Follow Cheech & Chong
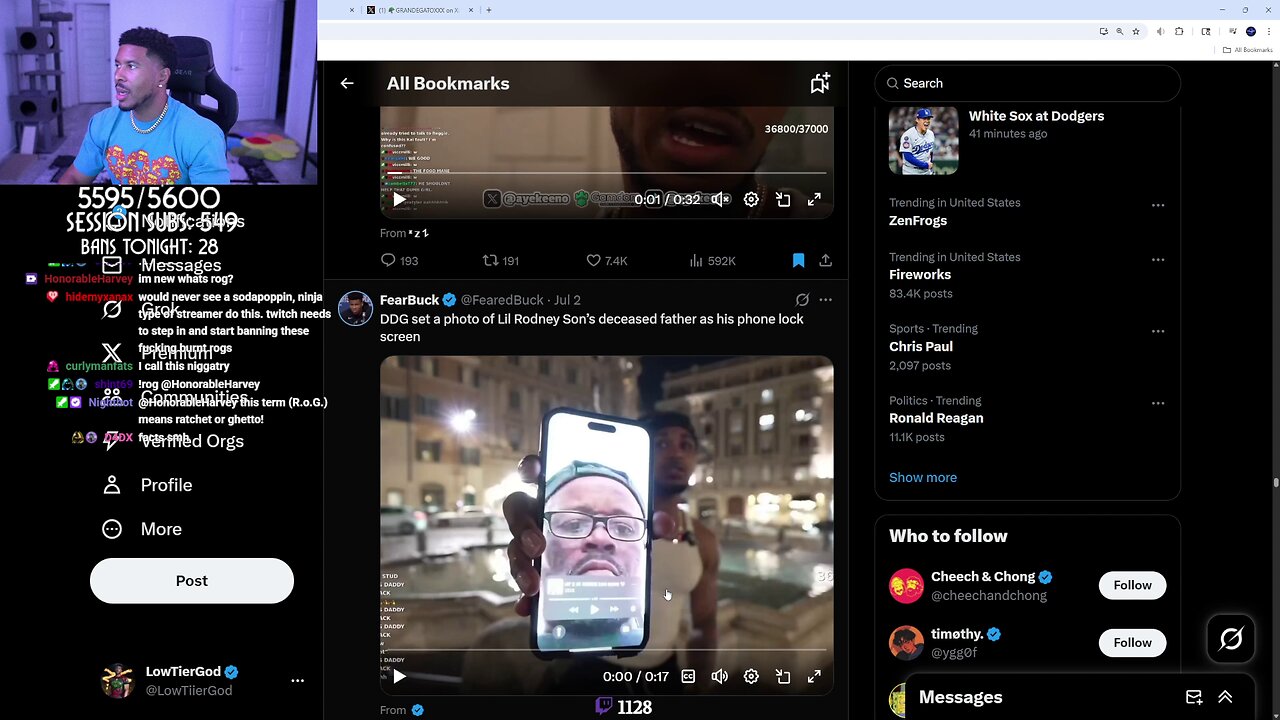 click(x=1132, y=585)
